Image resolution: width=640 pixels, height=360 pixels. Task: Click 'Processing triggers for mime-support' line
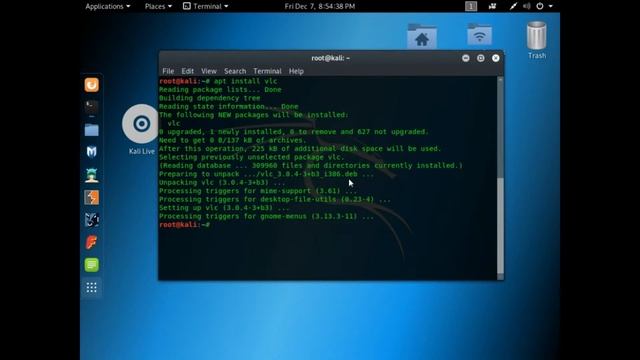258,191
